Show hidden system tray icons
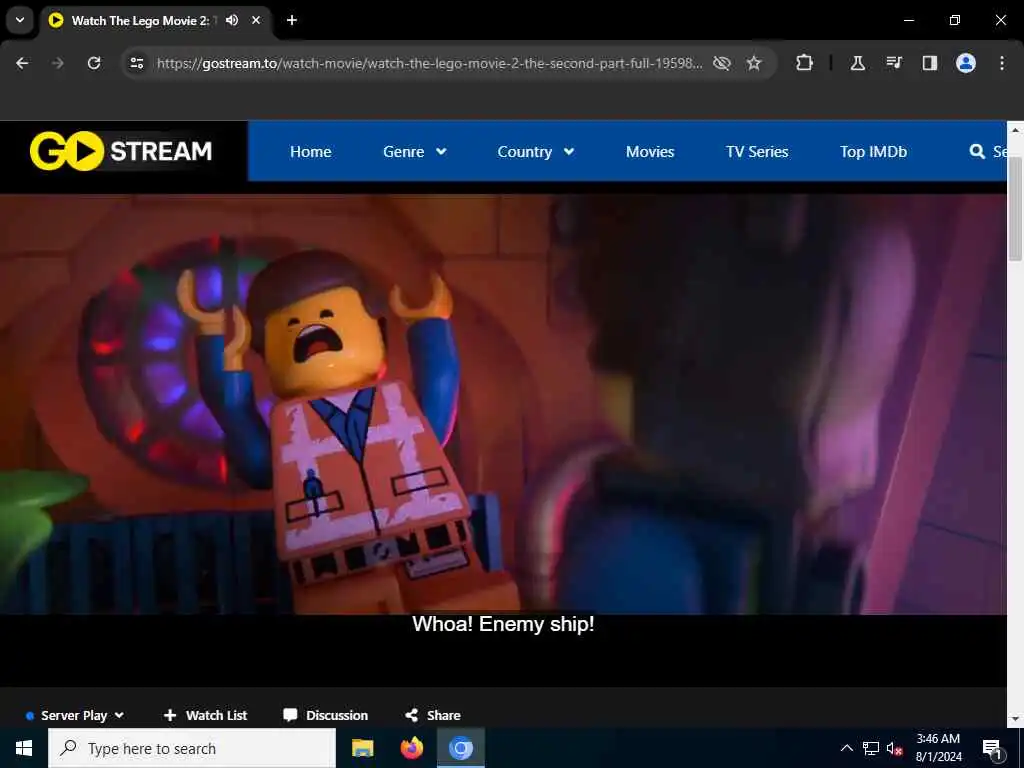The width and height of the screenshot is (1024, 768). tap(846, 748)
